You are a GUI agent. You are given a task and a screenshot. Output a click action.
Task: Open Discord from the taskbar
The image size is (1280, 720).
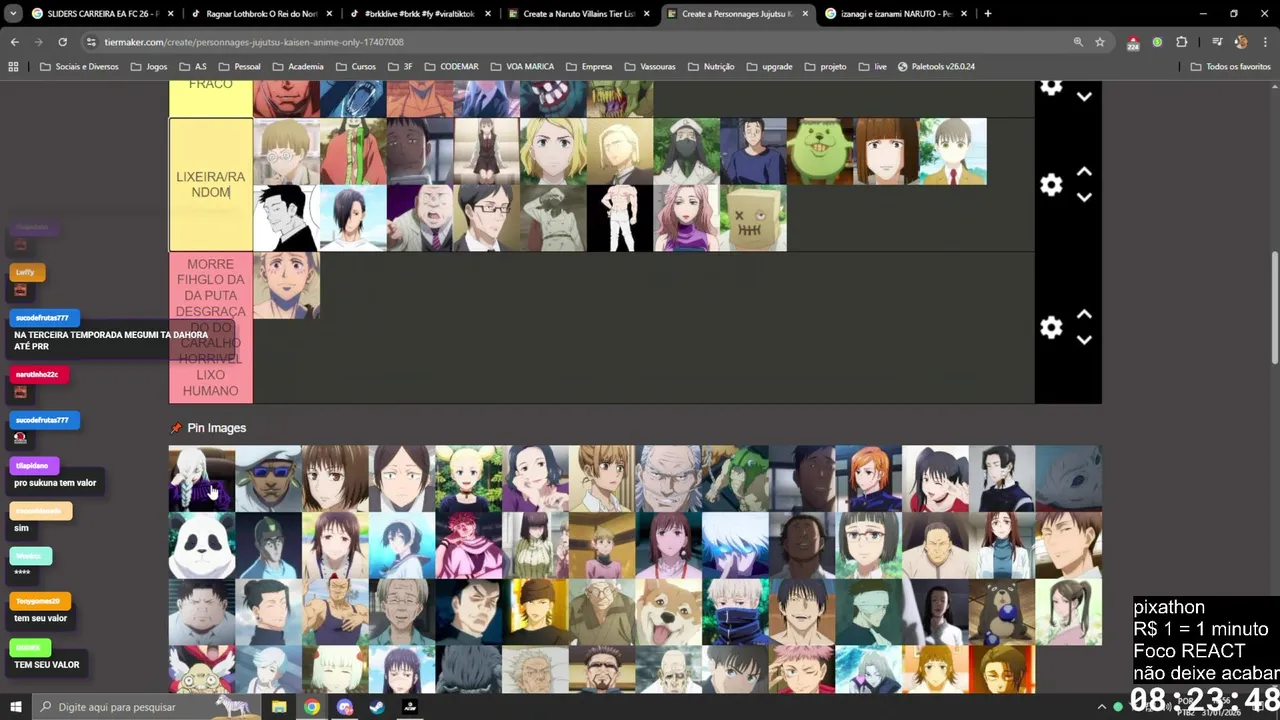(x=345, y=707)
